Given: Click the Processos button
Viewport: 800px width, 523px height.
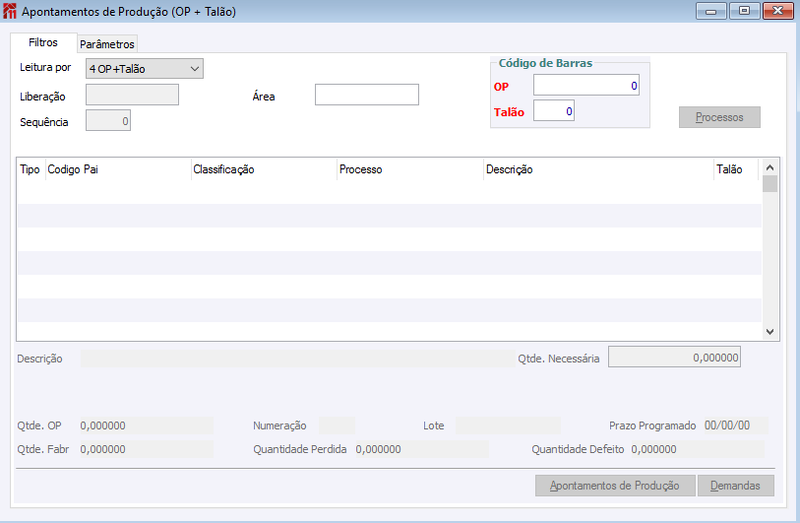Looking at the screenshot, I should click(x=719, y=117).
